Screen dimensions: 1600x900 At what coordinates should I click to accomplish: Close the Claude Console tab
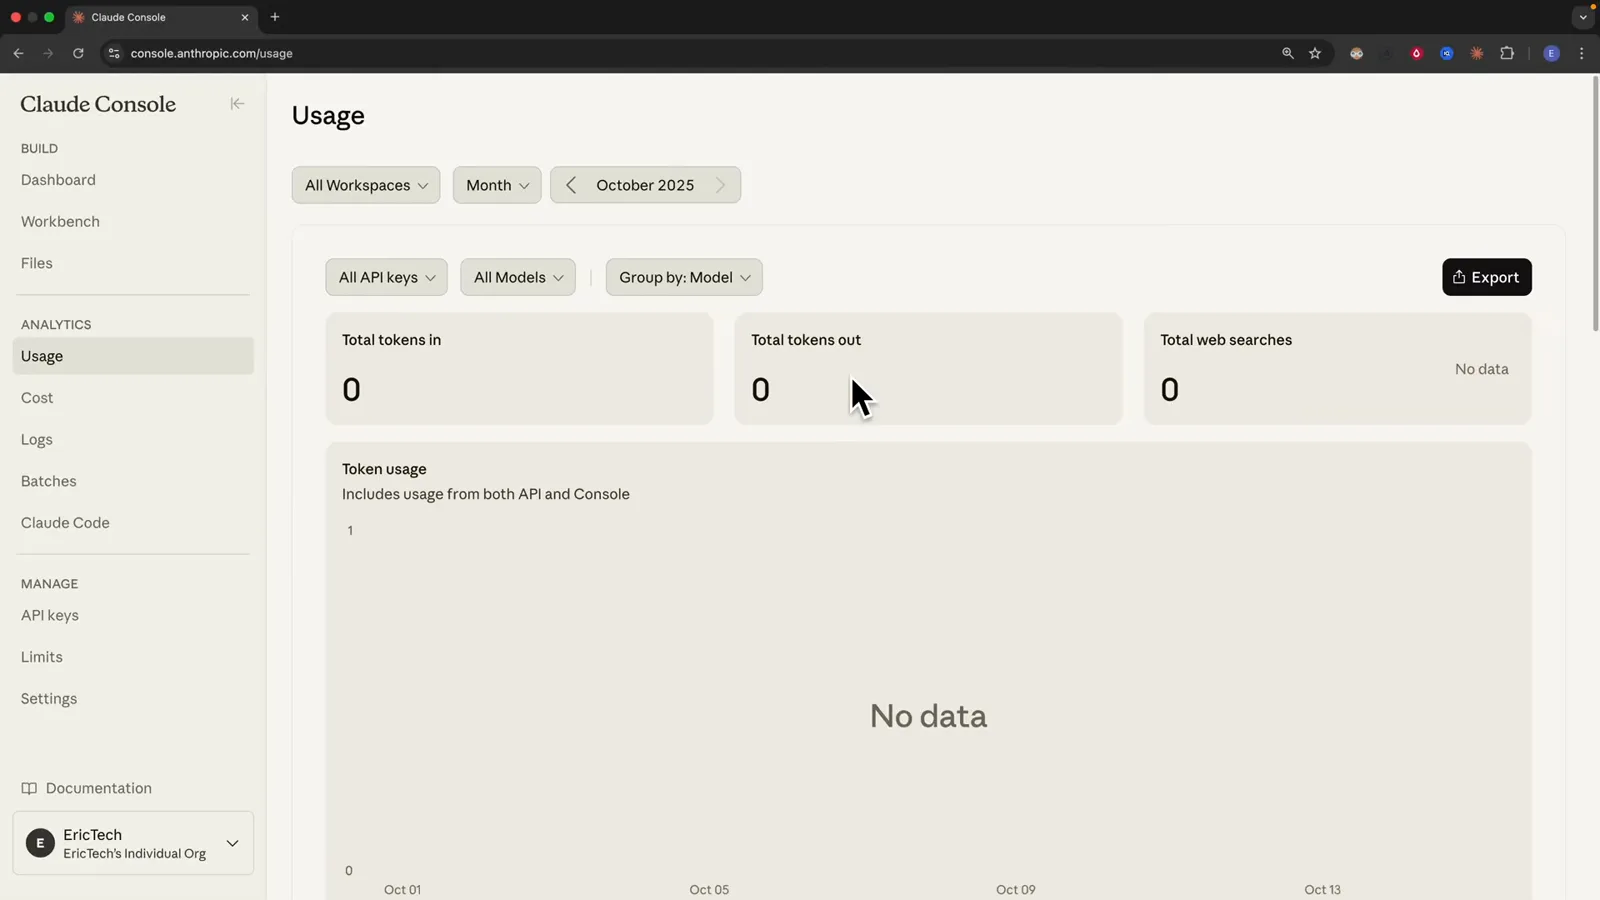tap(245, 17)
